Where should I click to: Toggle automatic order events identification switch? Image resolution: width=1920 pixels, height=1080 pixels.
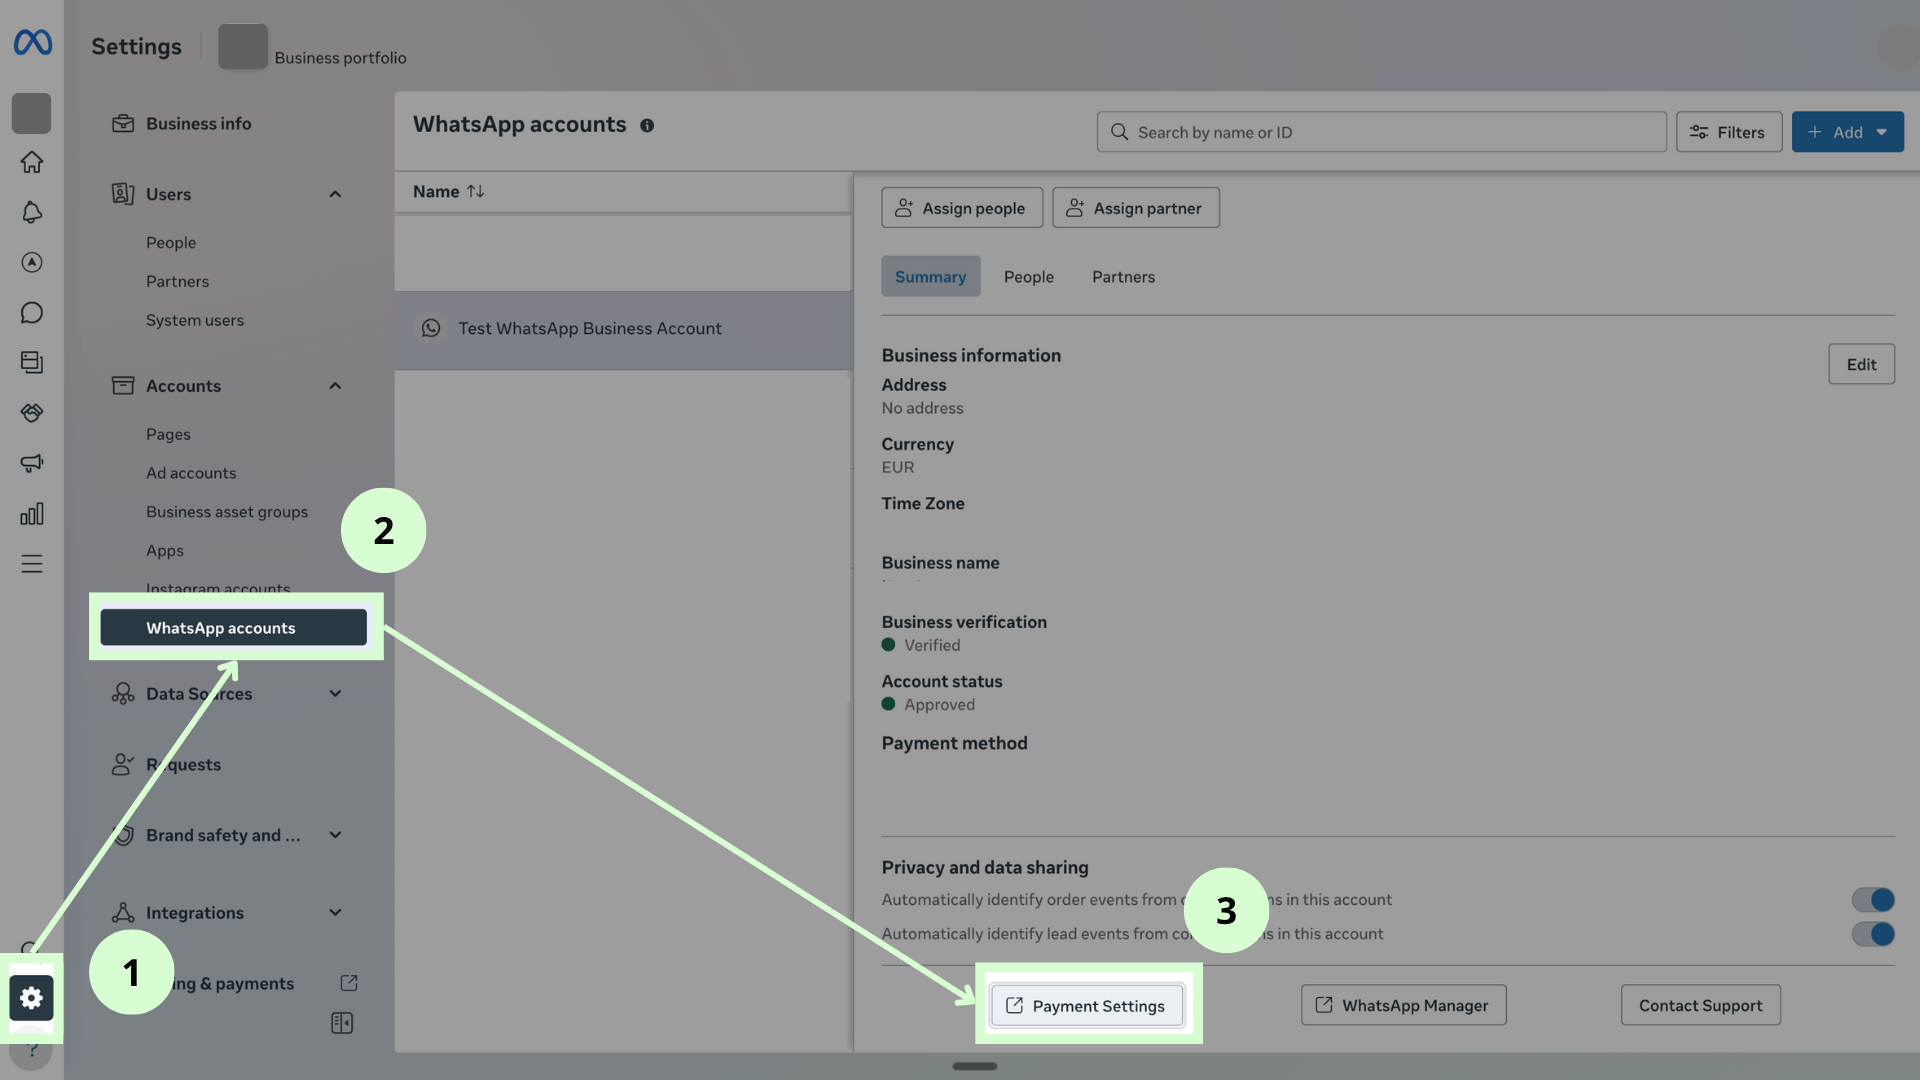[1872, 900]
